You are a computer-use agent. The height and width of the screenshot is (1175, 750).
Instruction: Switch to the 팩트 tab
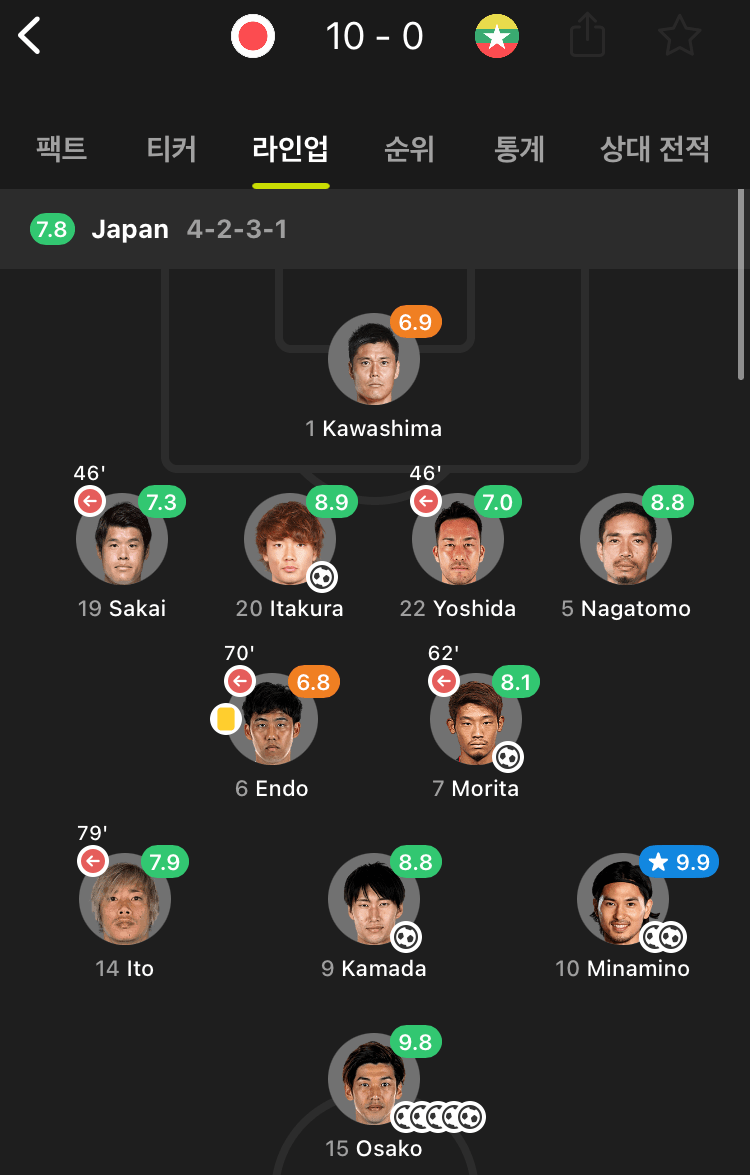click(x=62, y=150)
